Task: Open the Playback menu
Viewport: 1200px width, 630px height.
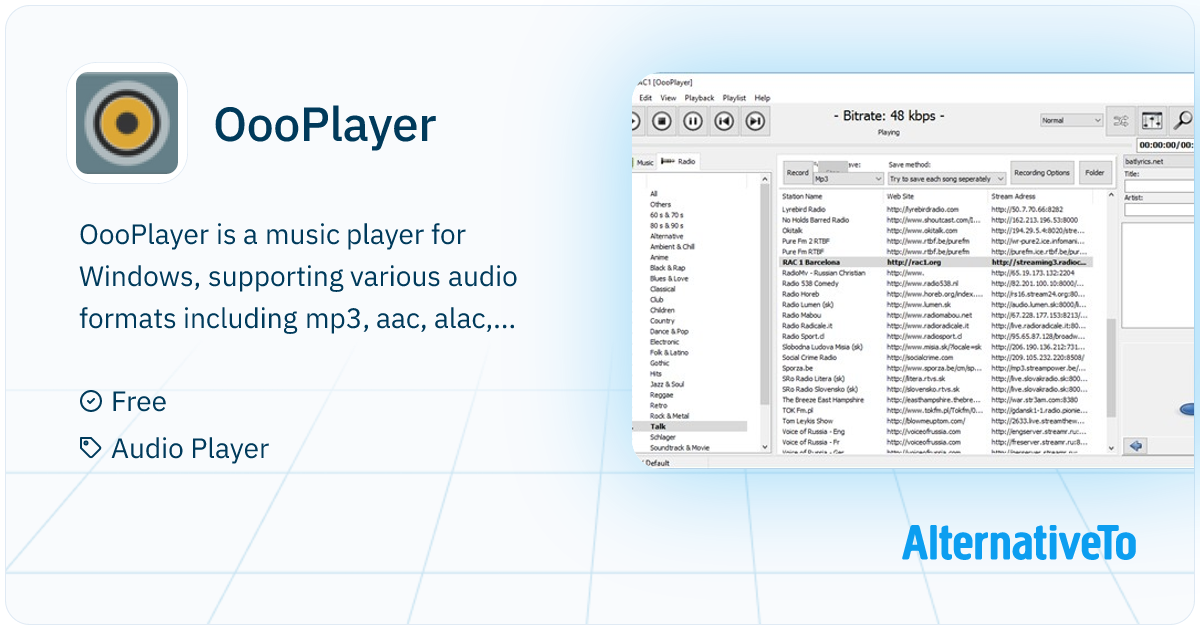Action: point(699,98)
